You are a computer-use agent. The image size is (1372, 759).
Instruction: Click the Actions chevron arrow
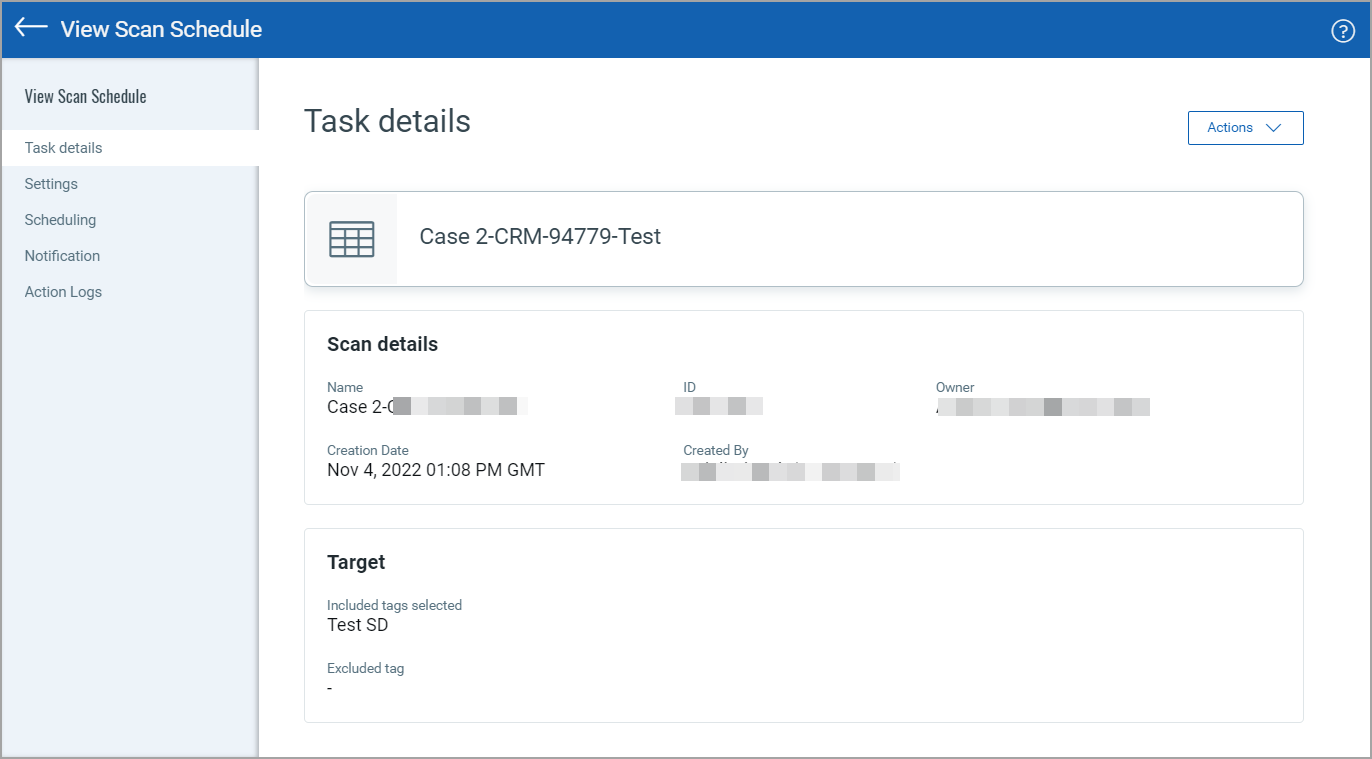pos(1273,128)
